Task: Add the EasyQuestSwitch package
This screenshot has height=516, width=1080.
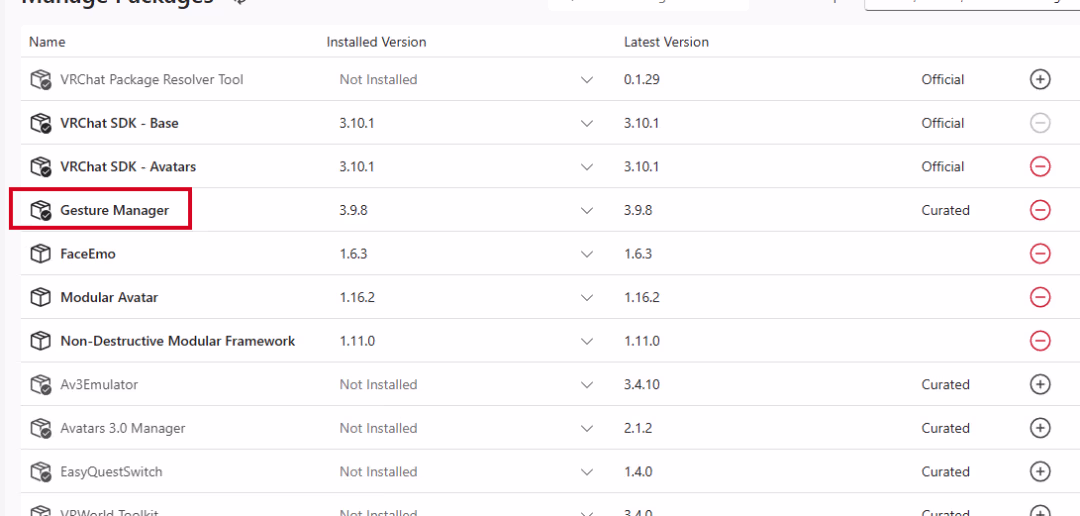Action: (1039, 471)
